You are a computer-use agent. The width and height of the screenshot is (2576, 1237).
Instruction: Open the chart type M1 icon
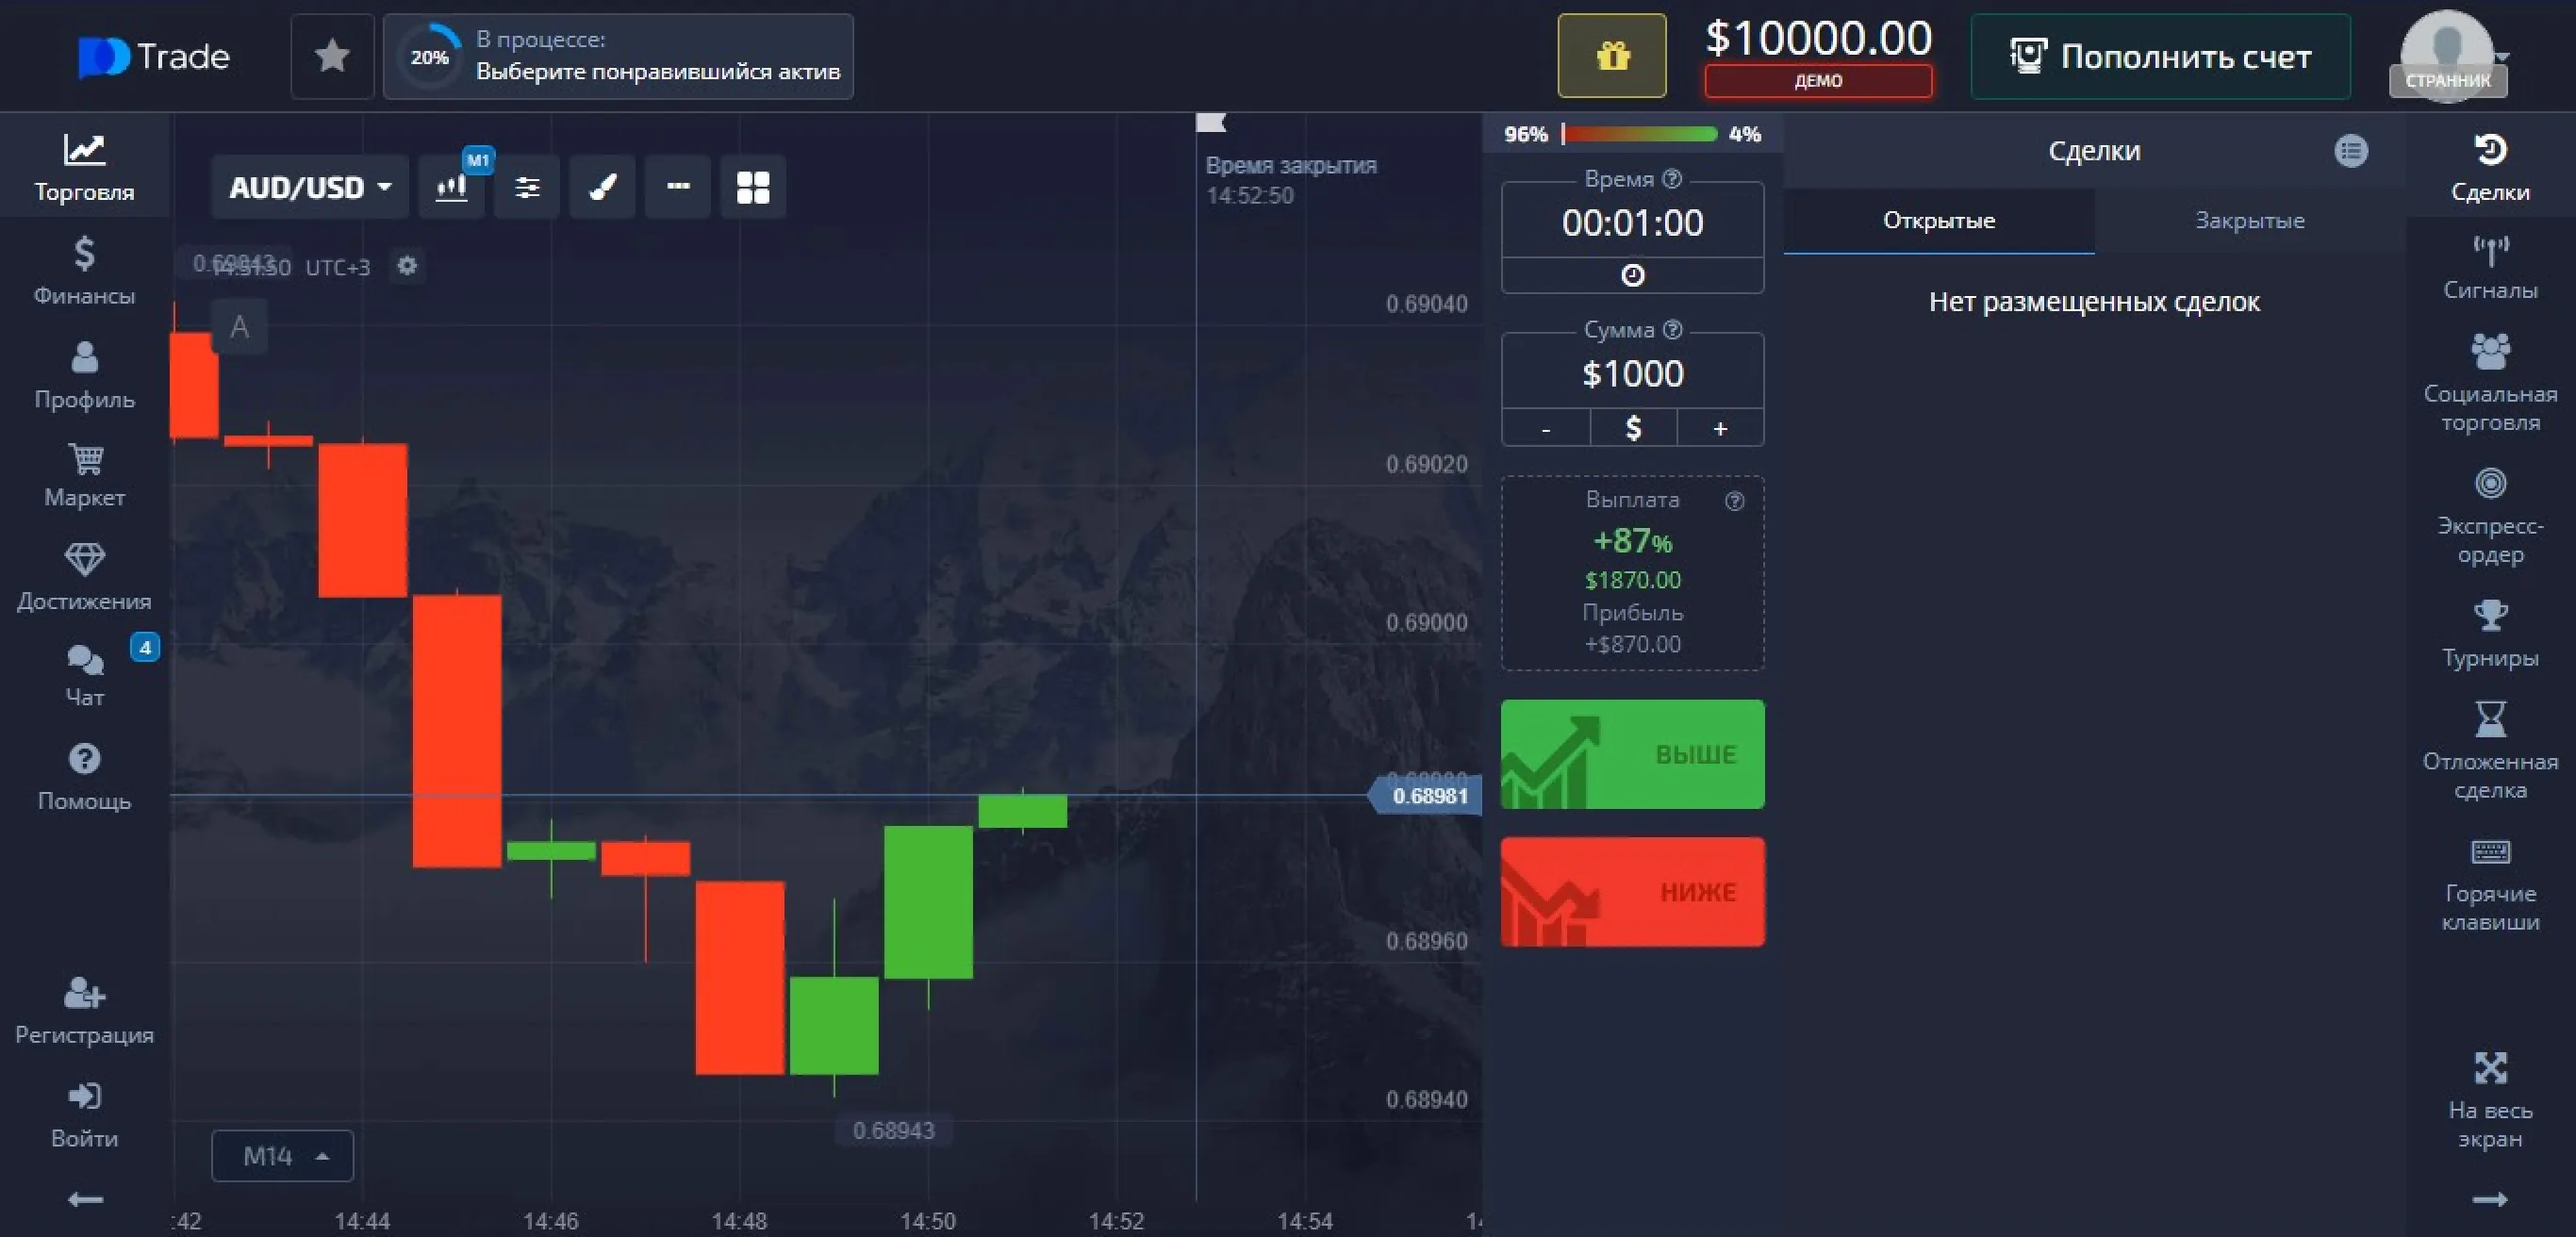click(x=452, y=186)
